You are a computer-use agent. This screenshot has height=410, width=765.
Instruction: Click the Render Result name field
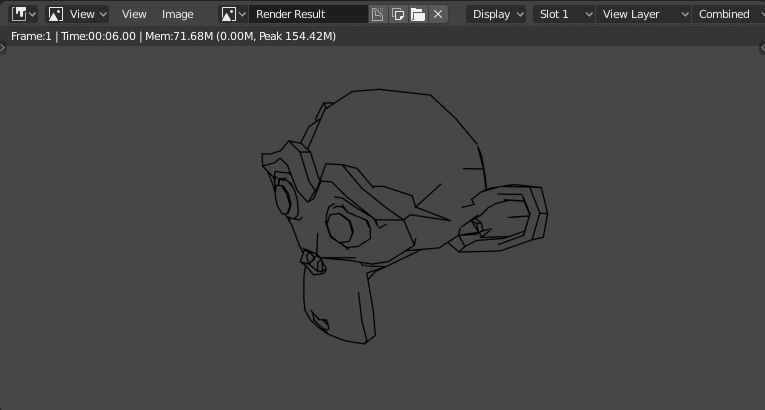pyautogui.click(x=308, y=14)
